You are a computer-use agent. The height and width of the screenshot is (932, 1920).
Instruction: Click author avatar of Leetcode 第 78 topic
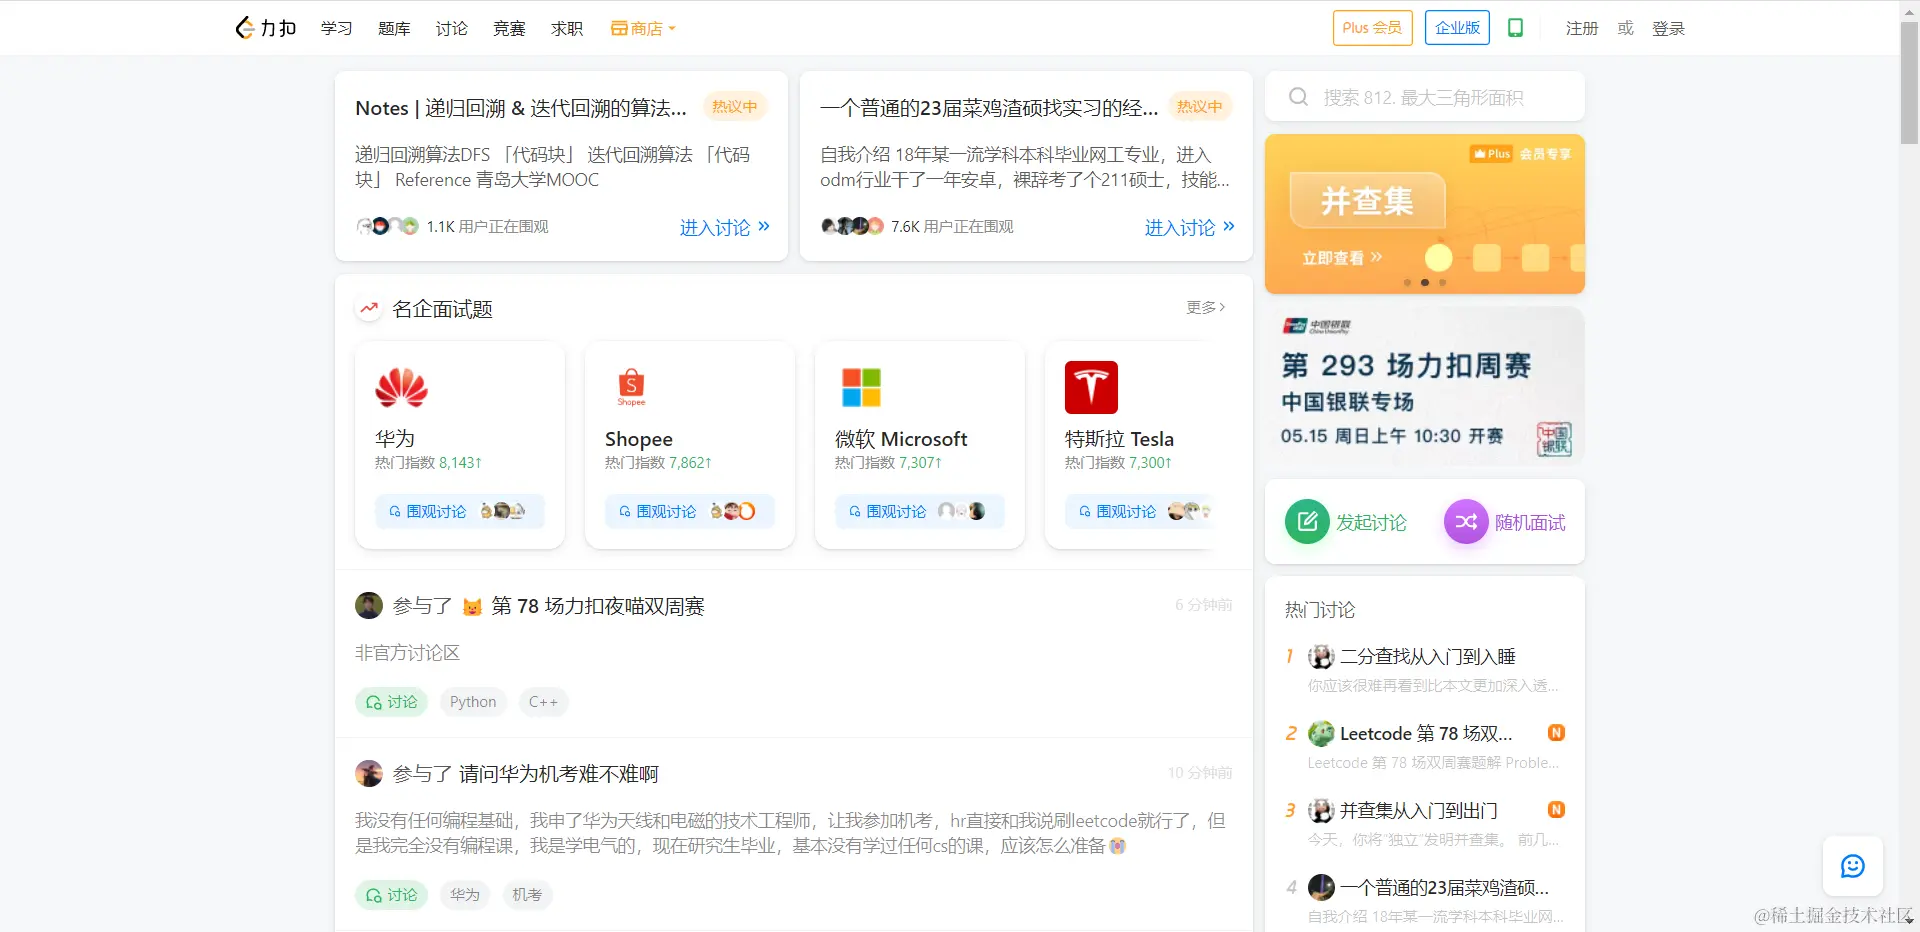pos(1321,733)
